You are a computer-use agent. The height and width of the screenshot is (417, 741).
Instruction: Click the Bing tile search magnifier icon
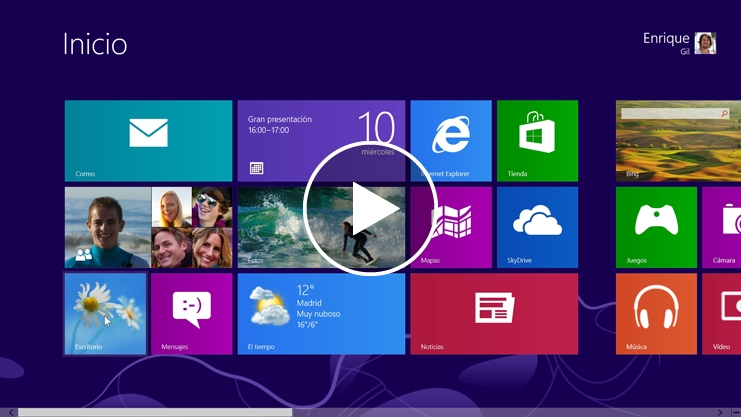[724, 113]
